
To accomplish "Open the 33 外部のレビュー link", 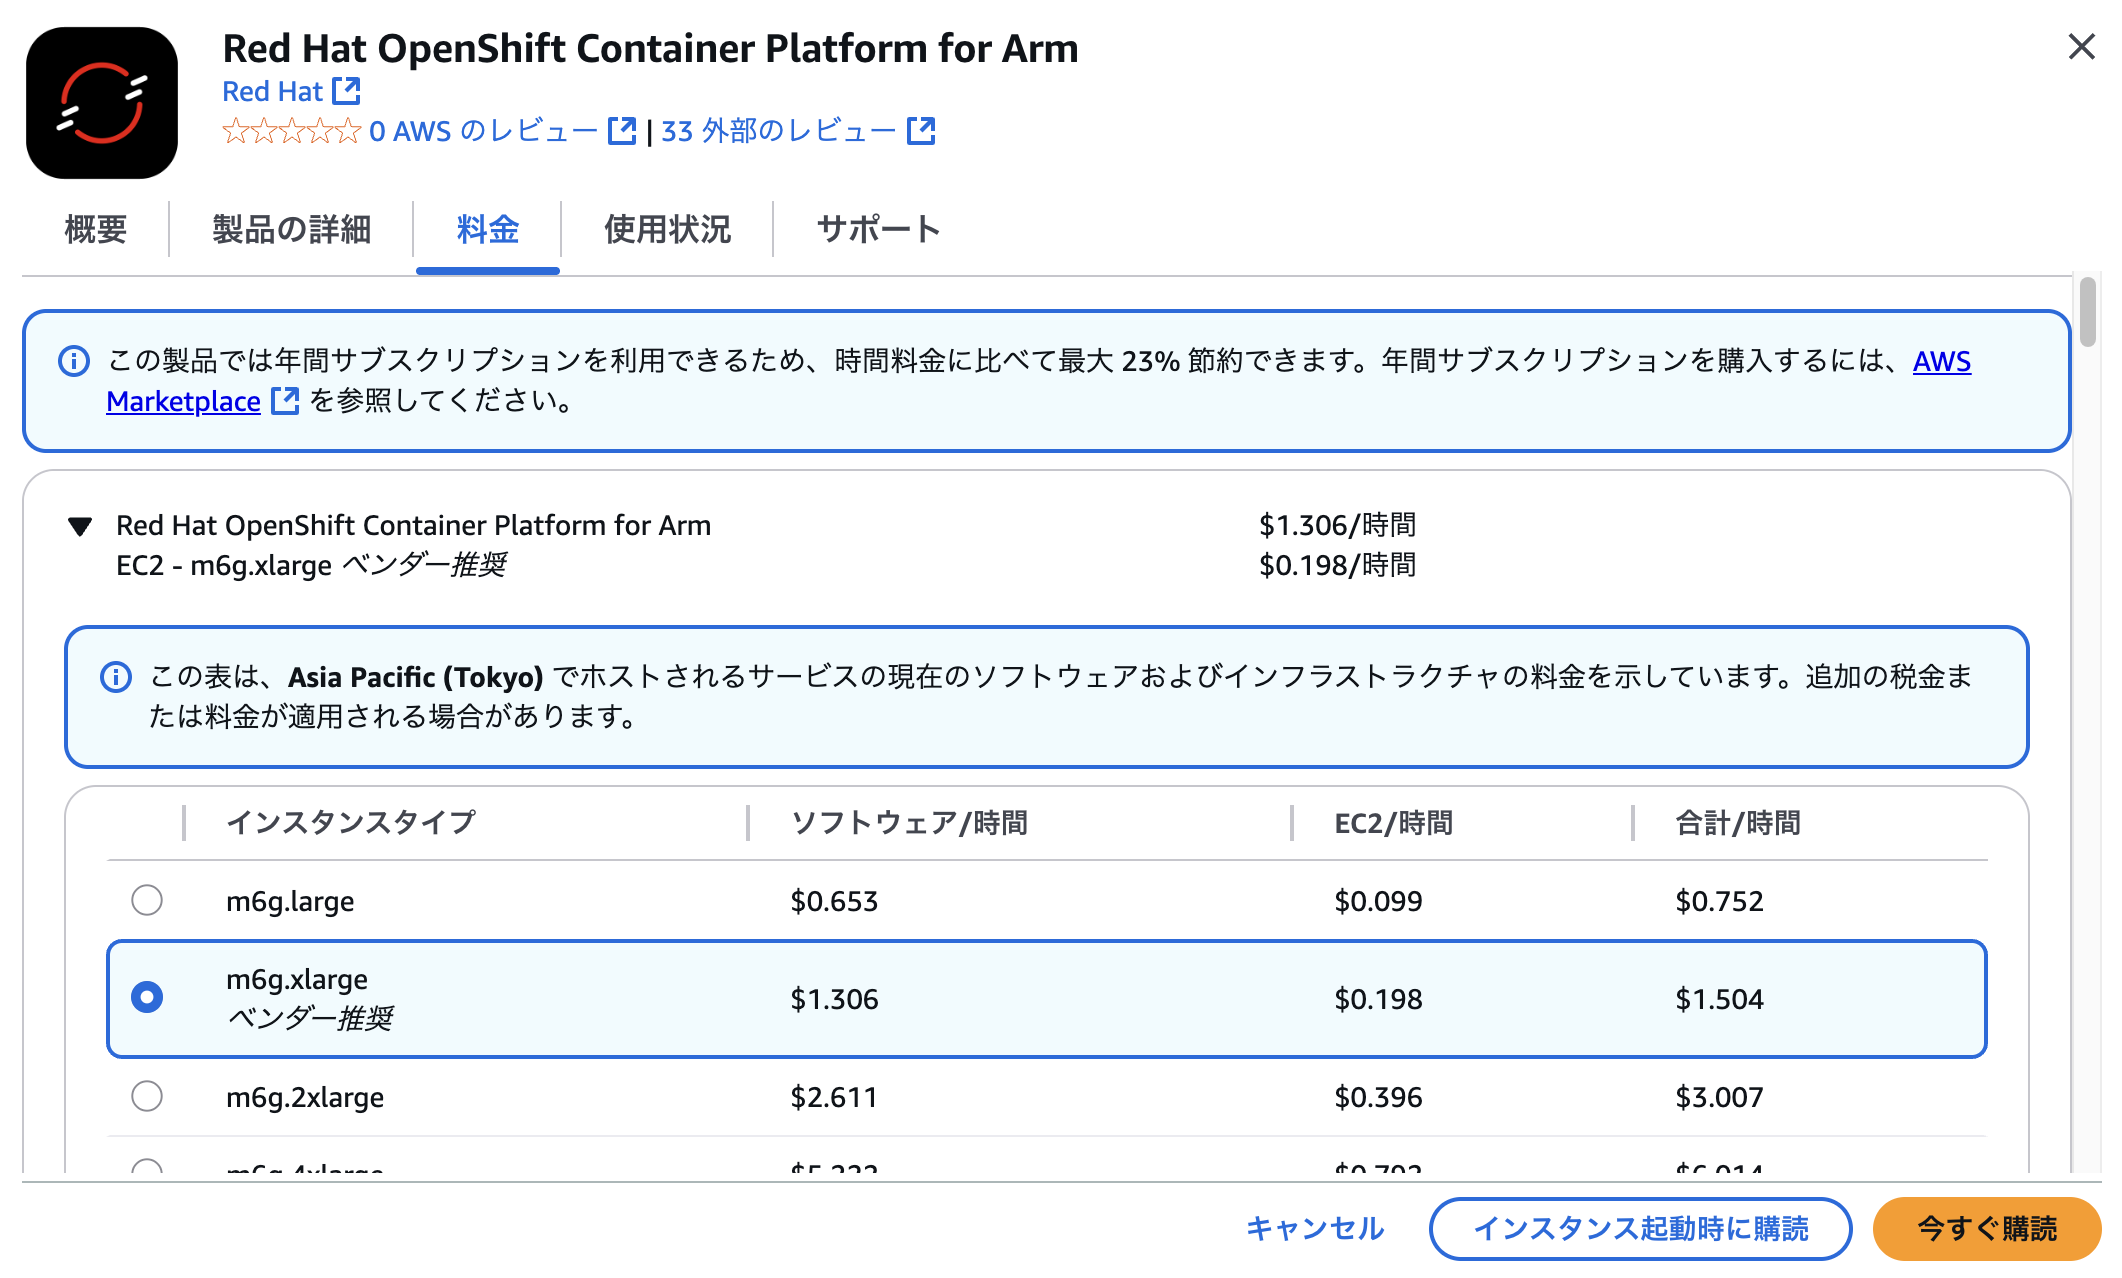I will [x=778, y=131].
